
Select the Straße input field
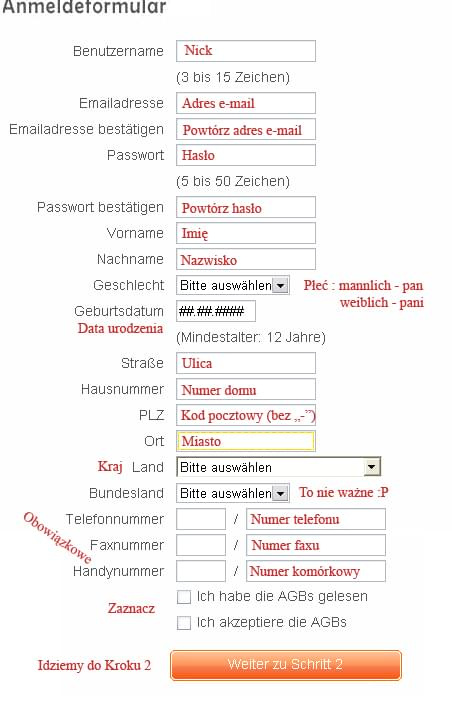click(246, 363)
